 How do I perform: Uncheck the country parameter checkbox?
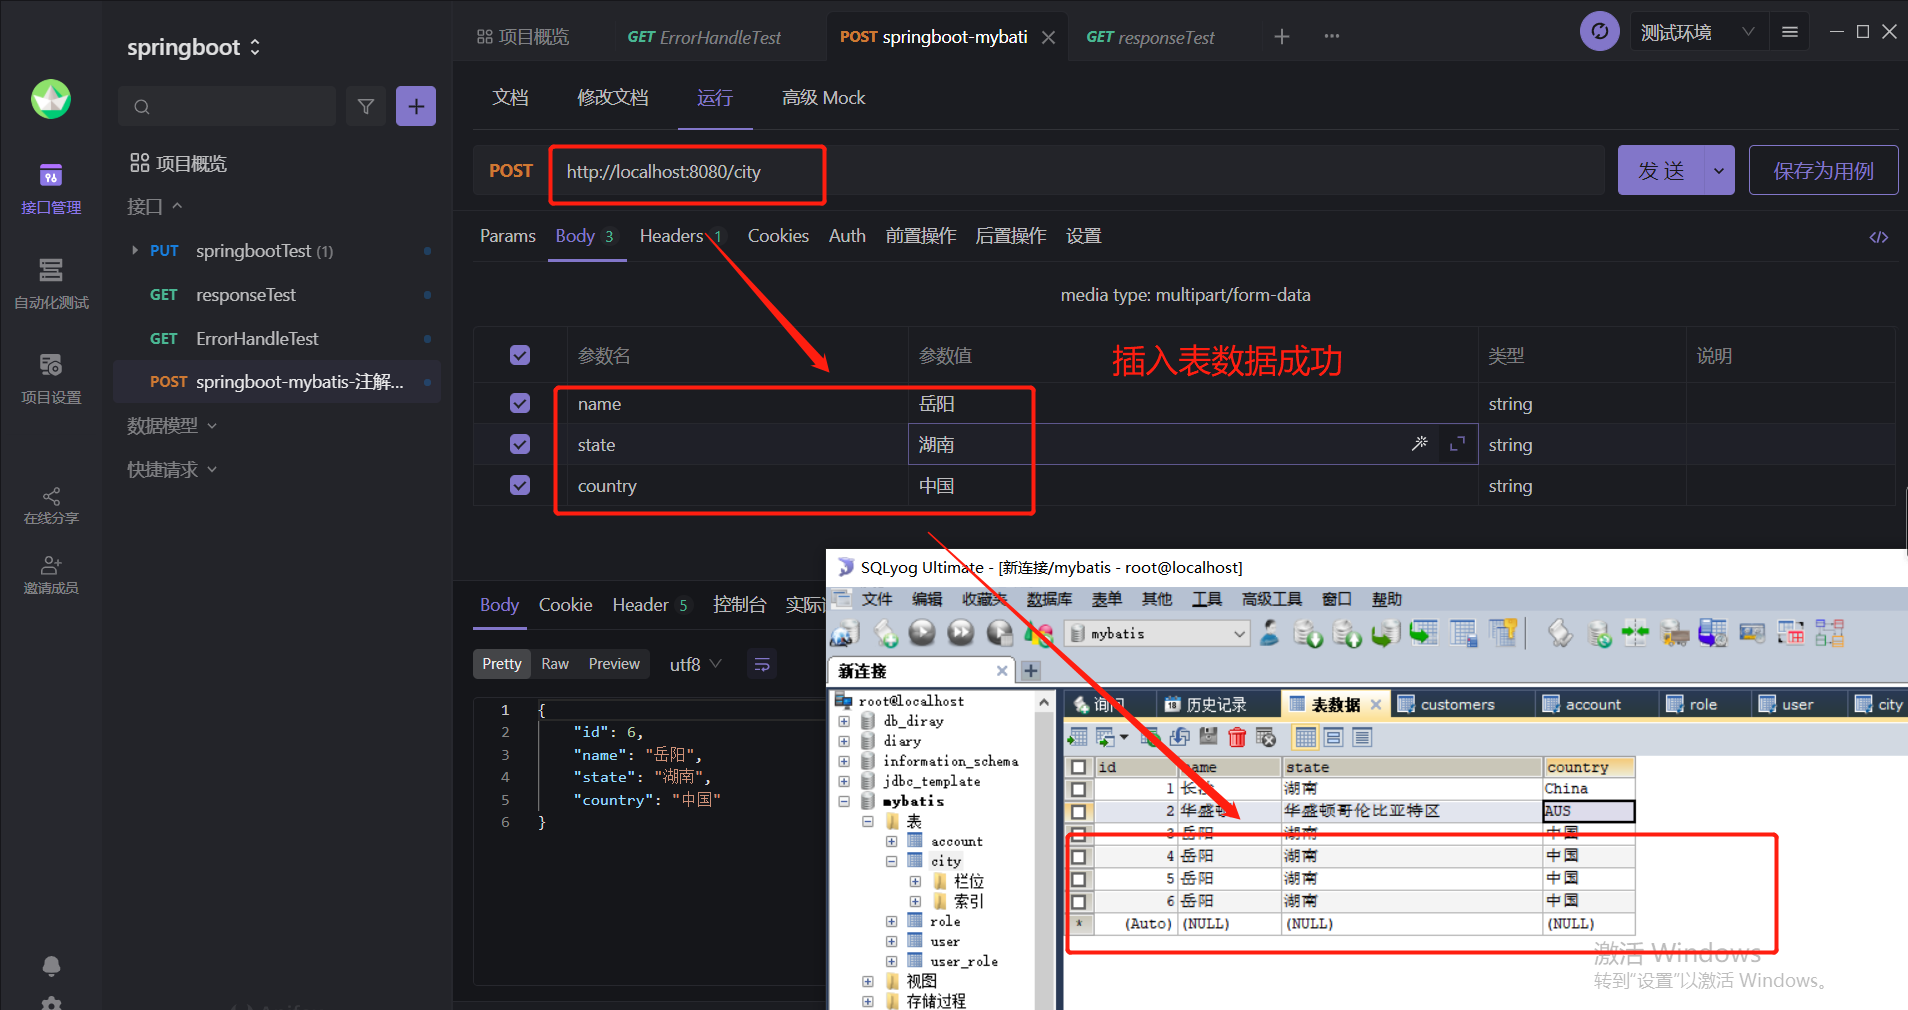point(519,485)
